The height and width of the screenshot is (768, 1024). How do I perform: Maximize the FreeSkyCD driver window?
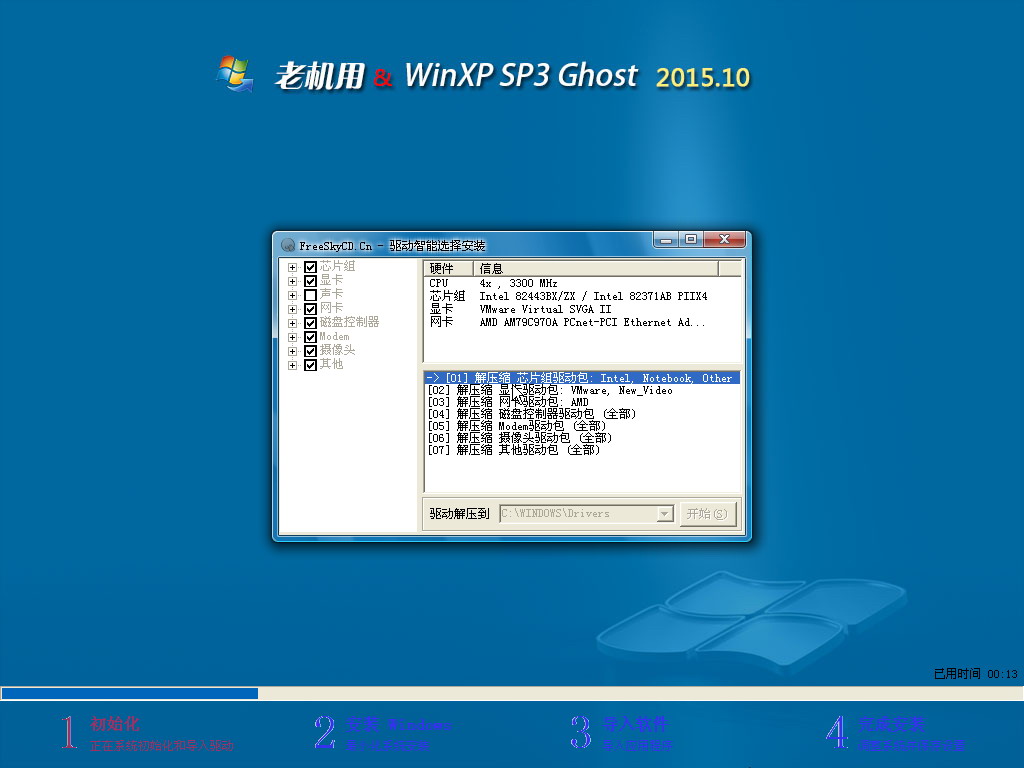coord(690,240)
